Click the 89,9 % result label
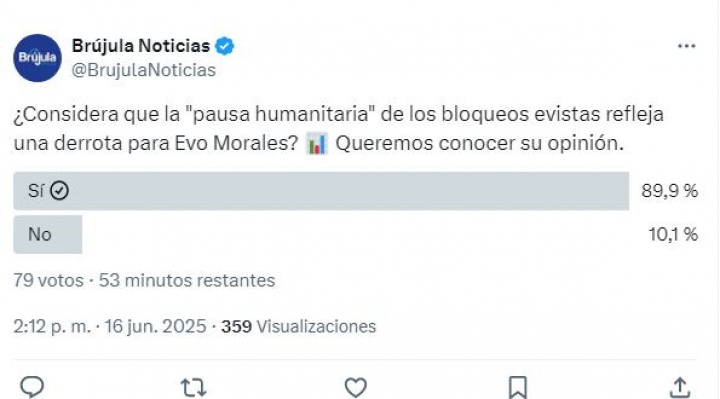 669,191
